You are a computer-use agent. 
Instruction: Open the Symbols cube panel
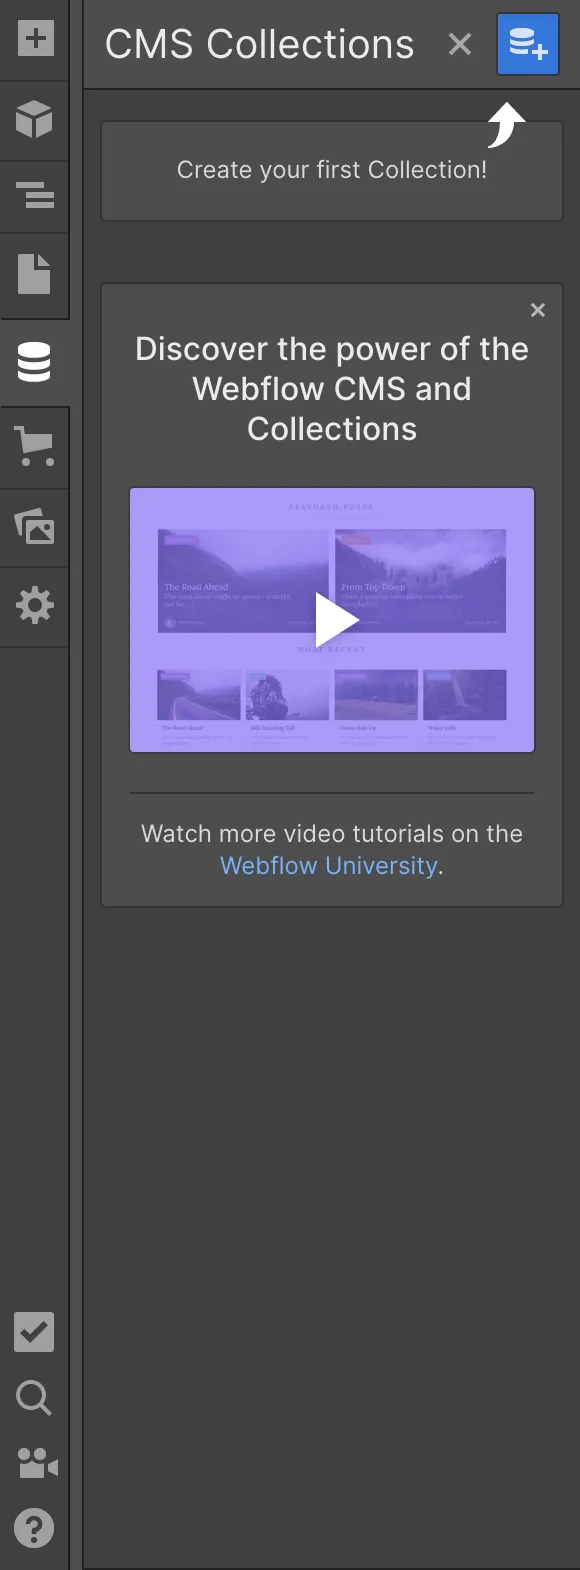pyautogui.click(x=34, y=120)
